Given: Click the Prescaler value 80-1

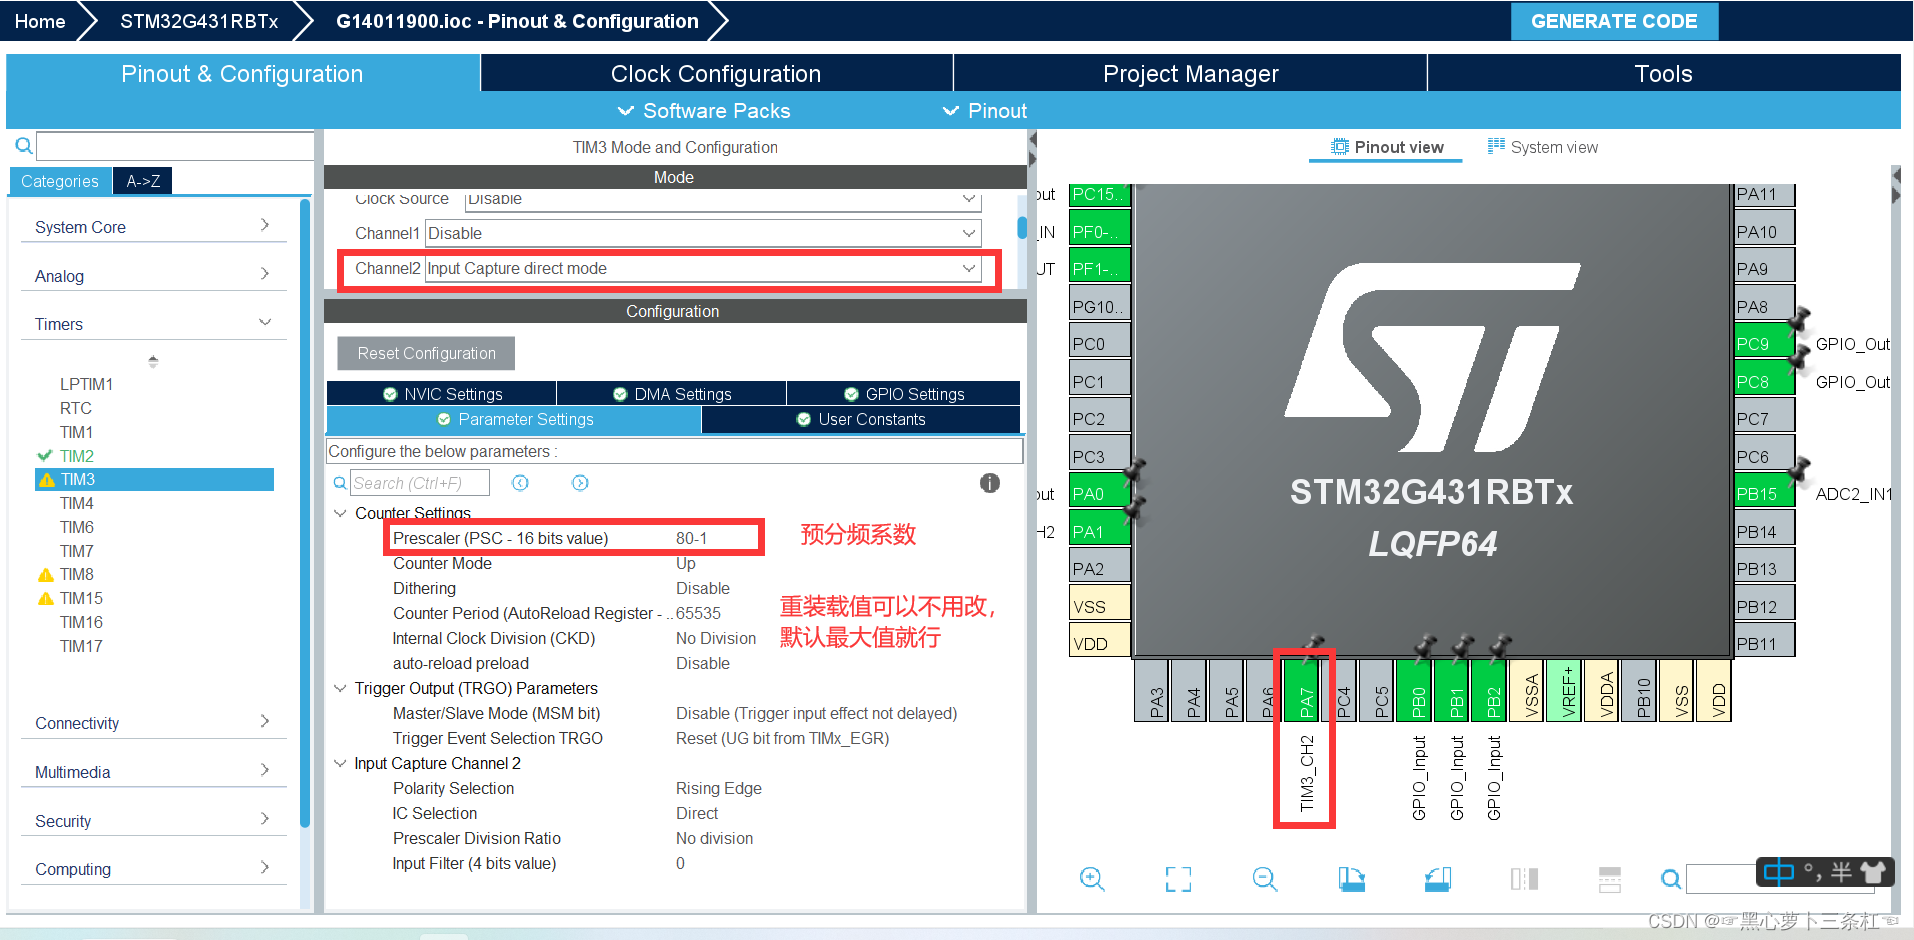Looking at the screenshot, I should tap(691, 538).
